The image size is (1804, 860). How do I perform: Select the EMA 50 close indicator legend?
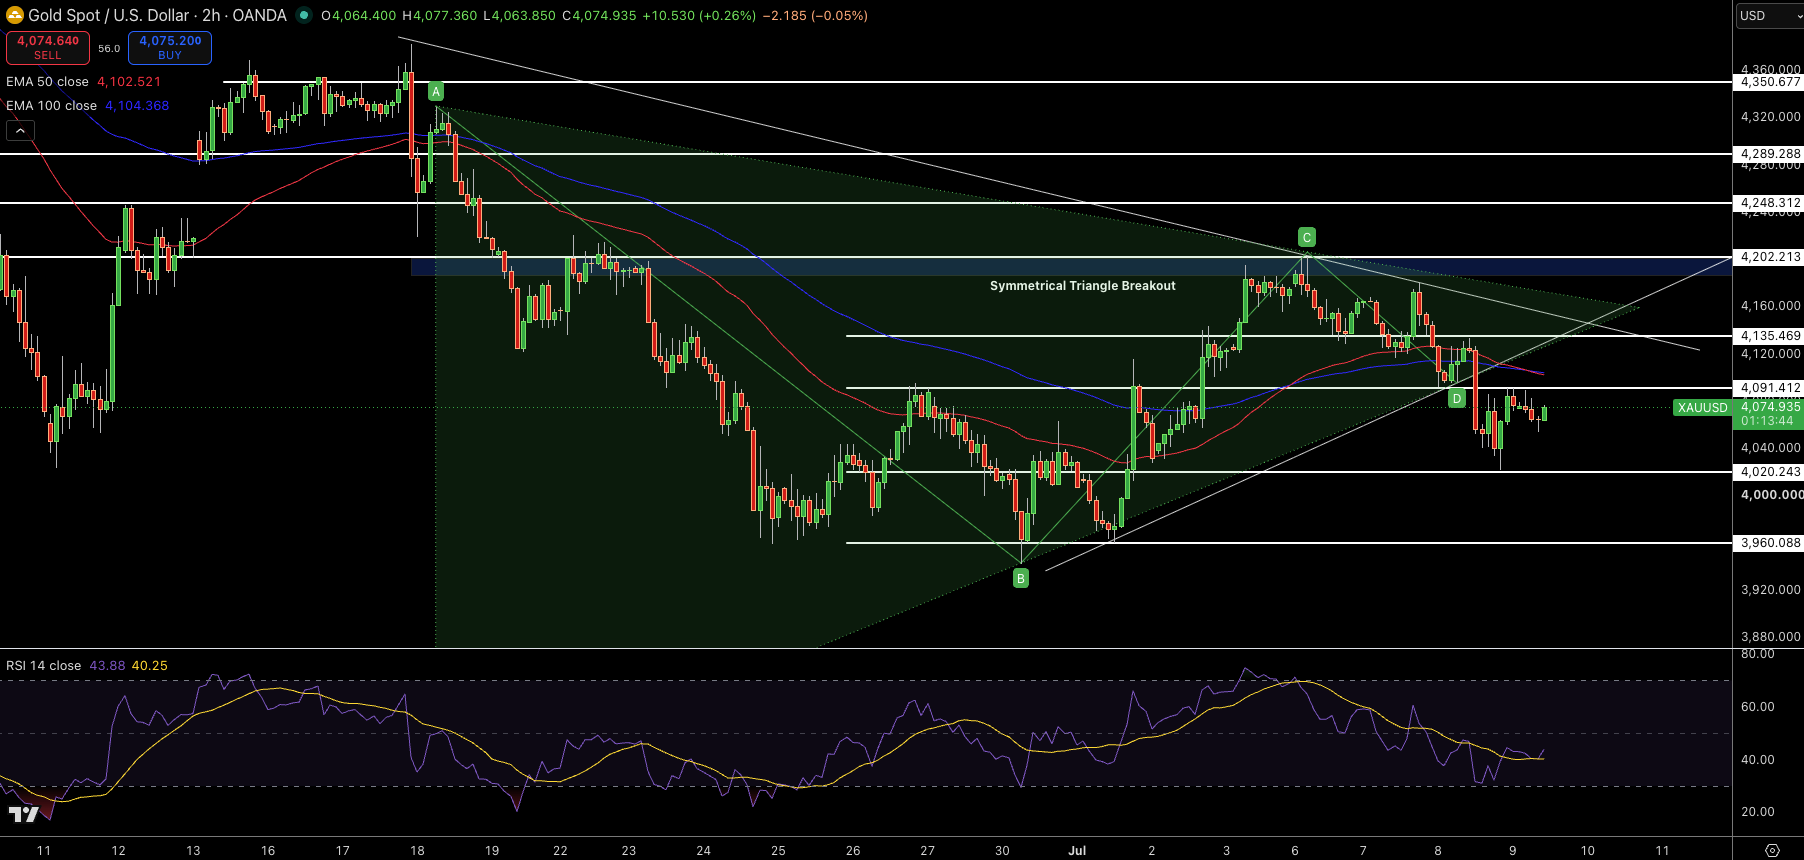[47, 82]
